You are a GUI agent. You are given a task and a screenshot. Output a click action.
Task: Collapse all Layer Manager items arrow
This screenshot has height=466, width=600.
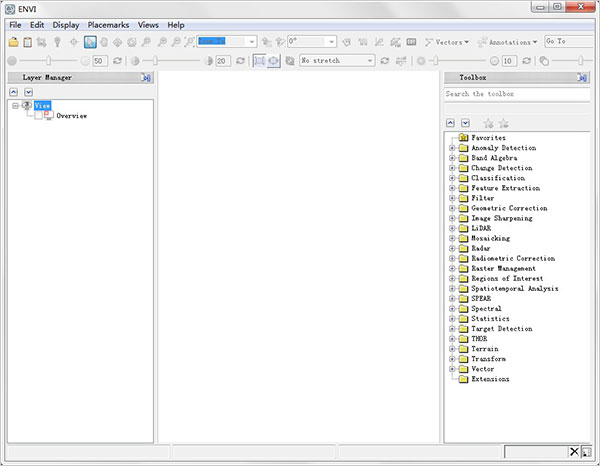pyautogui.click(x=14, y=92)
